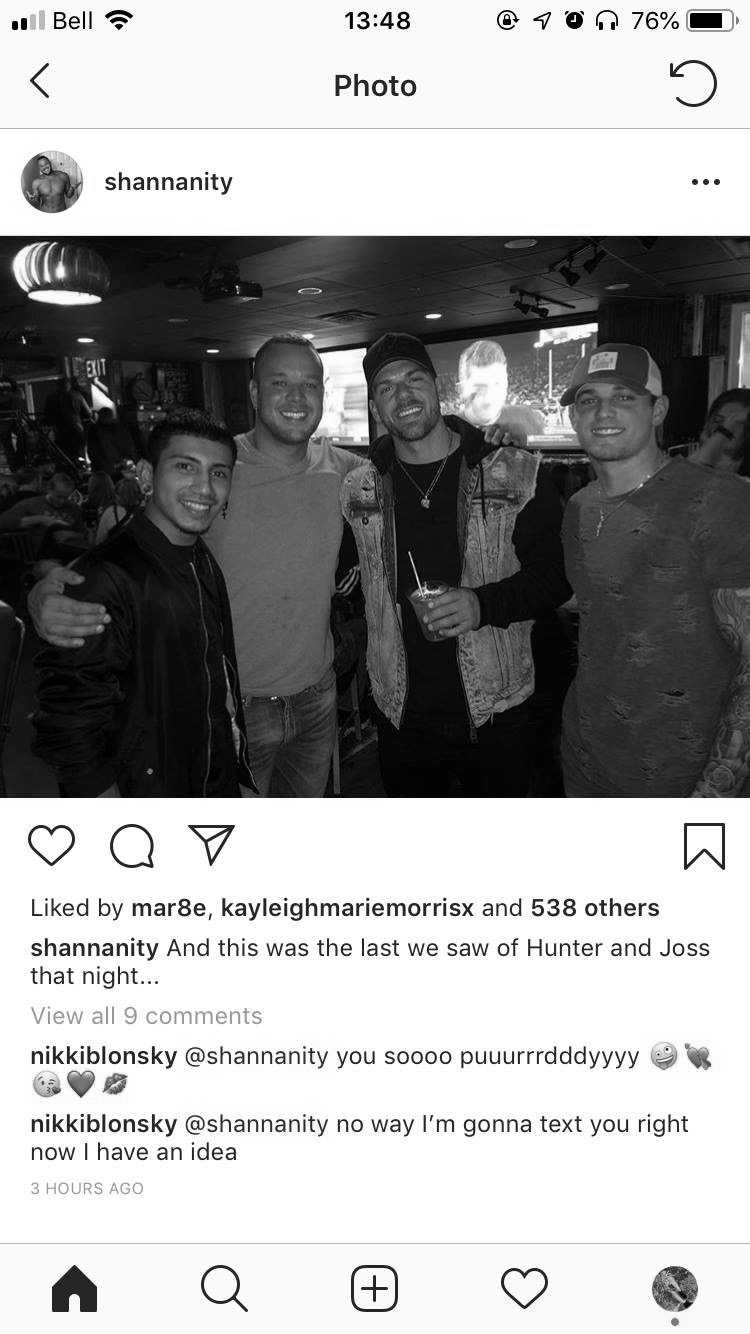Tap the refresh icon in header
This screenshot has width=750, height=1334.
pyautogui.click(x=693, y=84)
